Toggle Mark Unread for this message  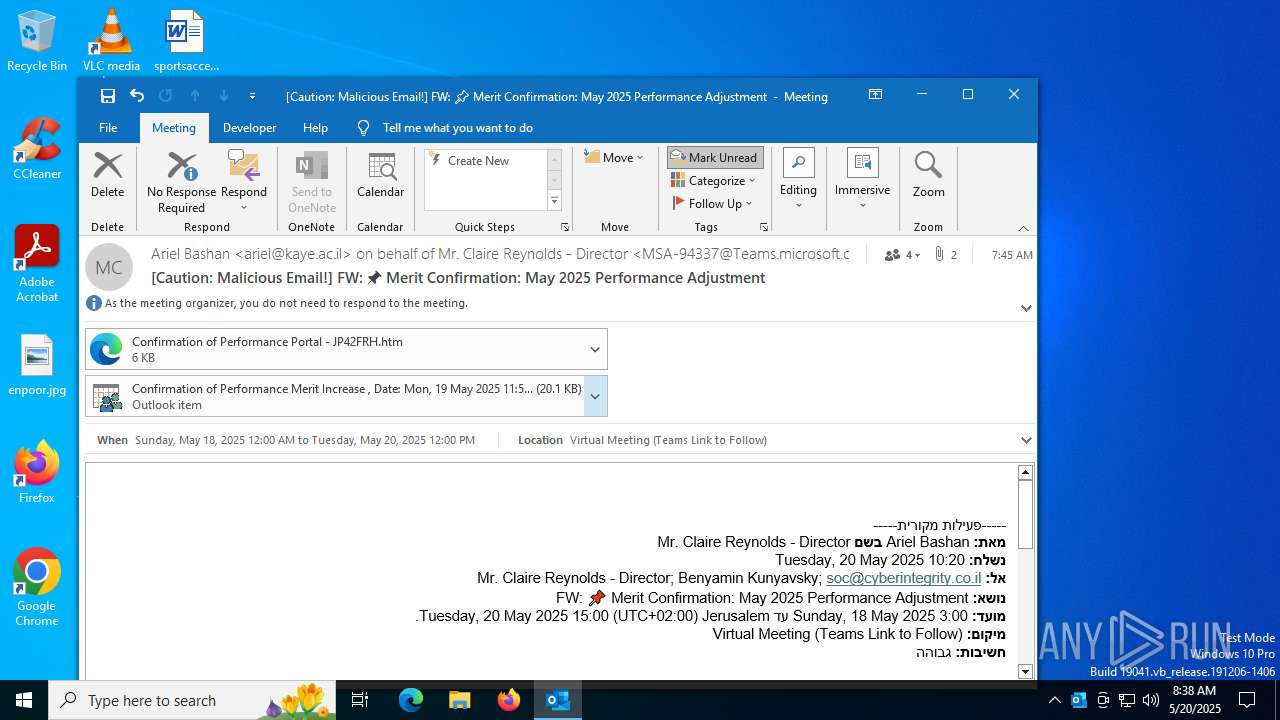click(x=715, y=157)
